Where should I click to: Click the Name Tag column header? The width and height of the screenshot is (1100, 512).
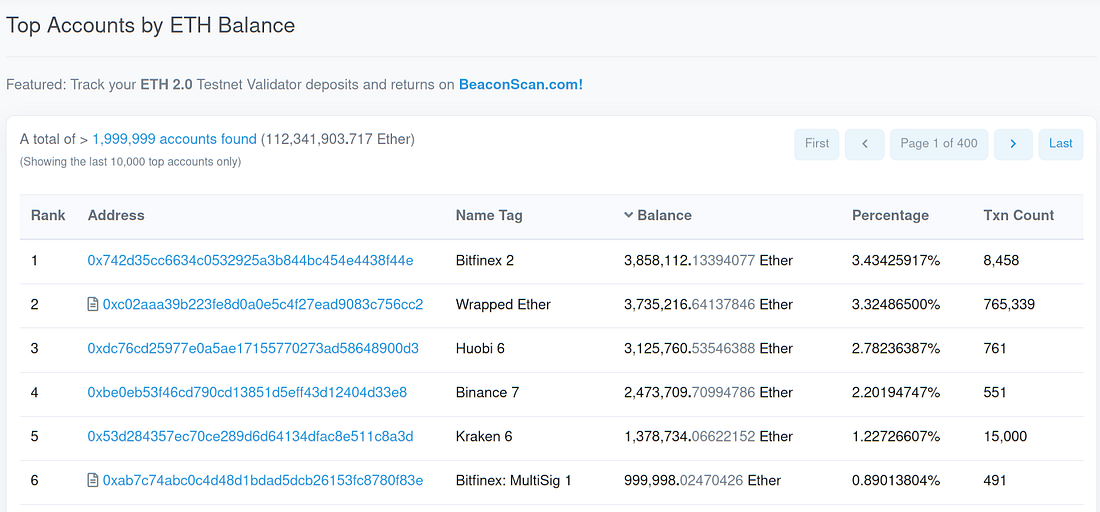tap(489, 215)
